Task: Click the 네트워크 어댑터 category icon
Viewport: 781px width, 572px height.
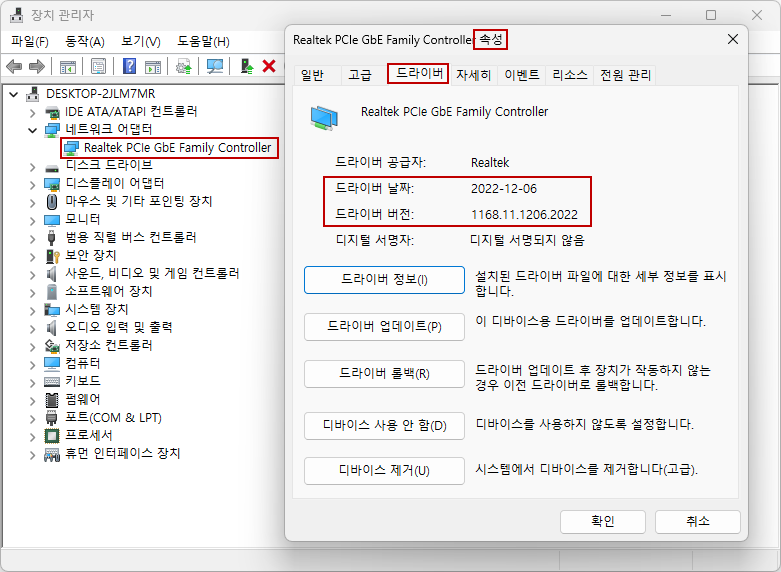Action: tap(52, 130)
